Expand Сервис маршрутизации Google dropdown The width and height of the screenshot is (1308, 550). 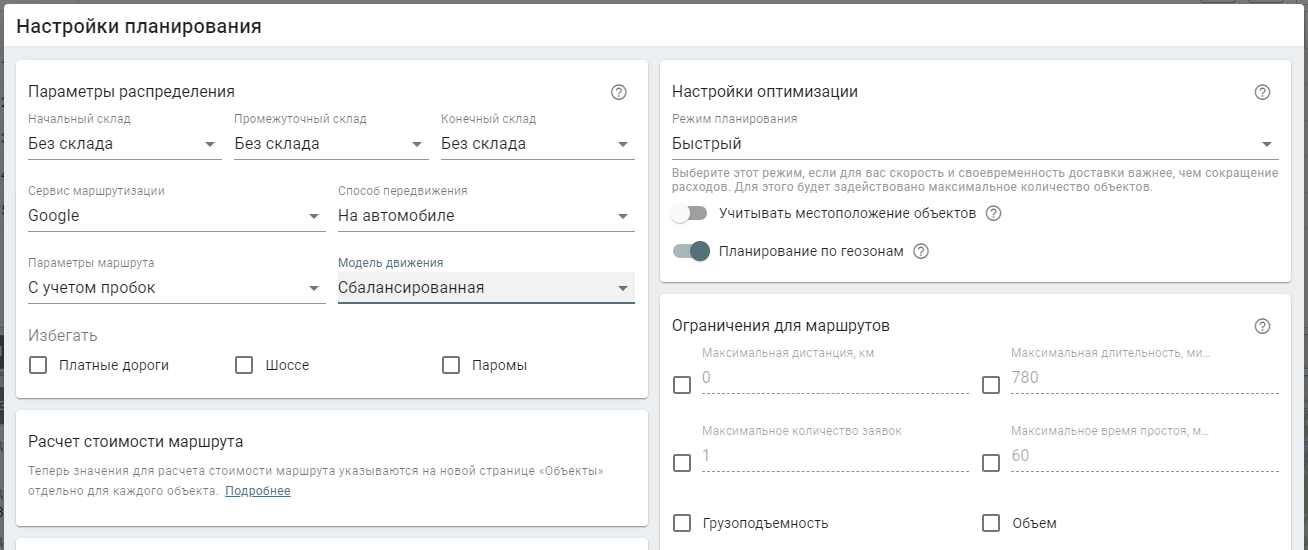[x=176, y=216]
